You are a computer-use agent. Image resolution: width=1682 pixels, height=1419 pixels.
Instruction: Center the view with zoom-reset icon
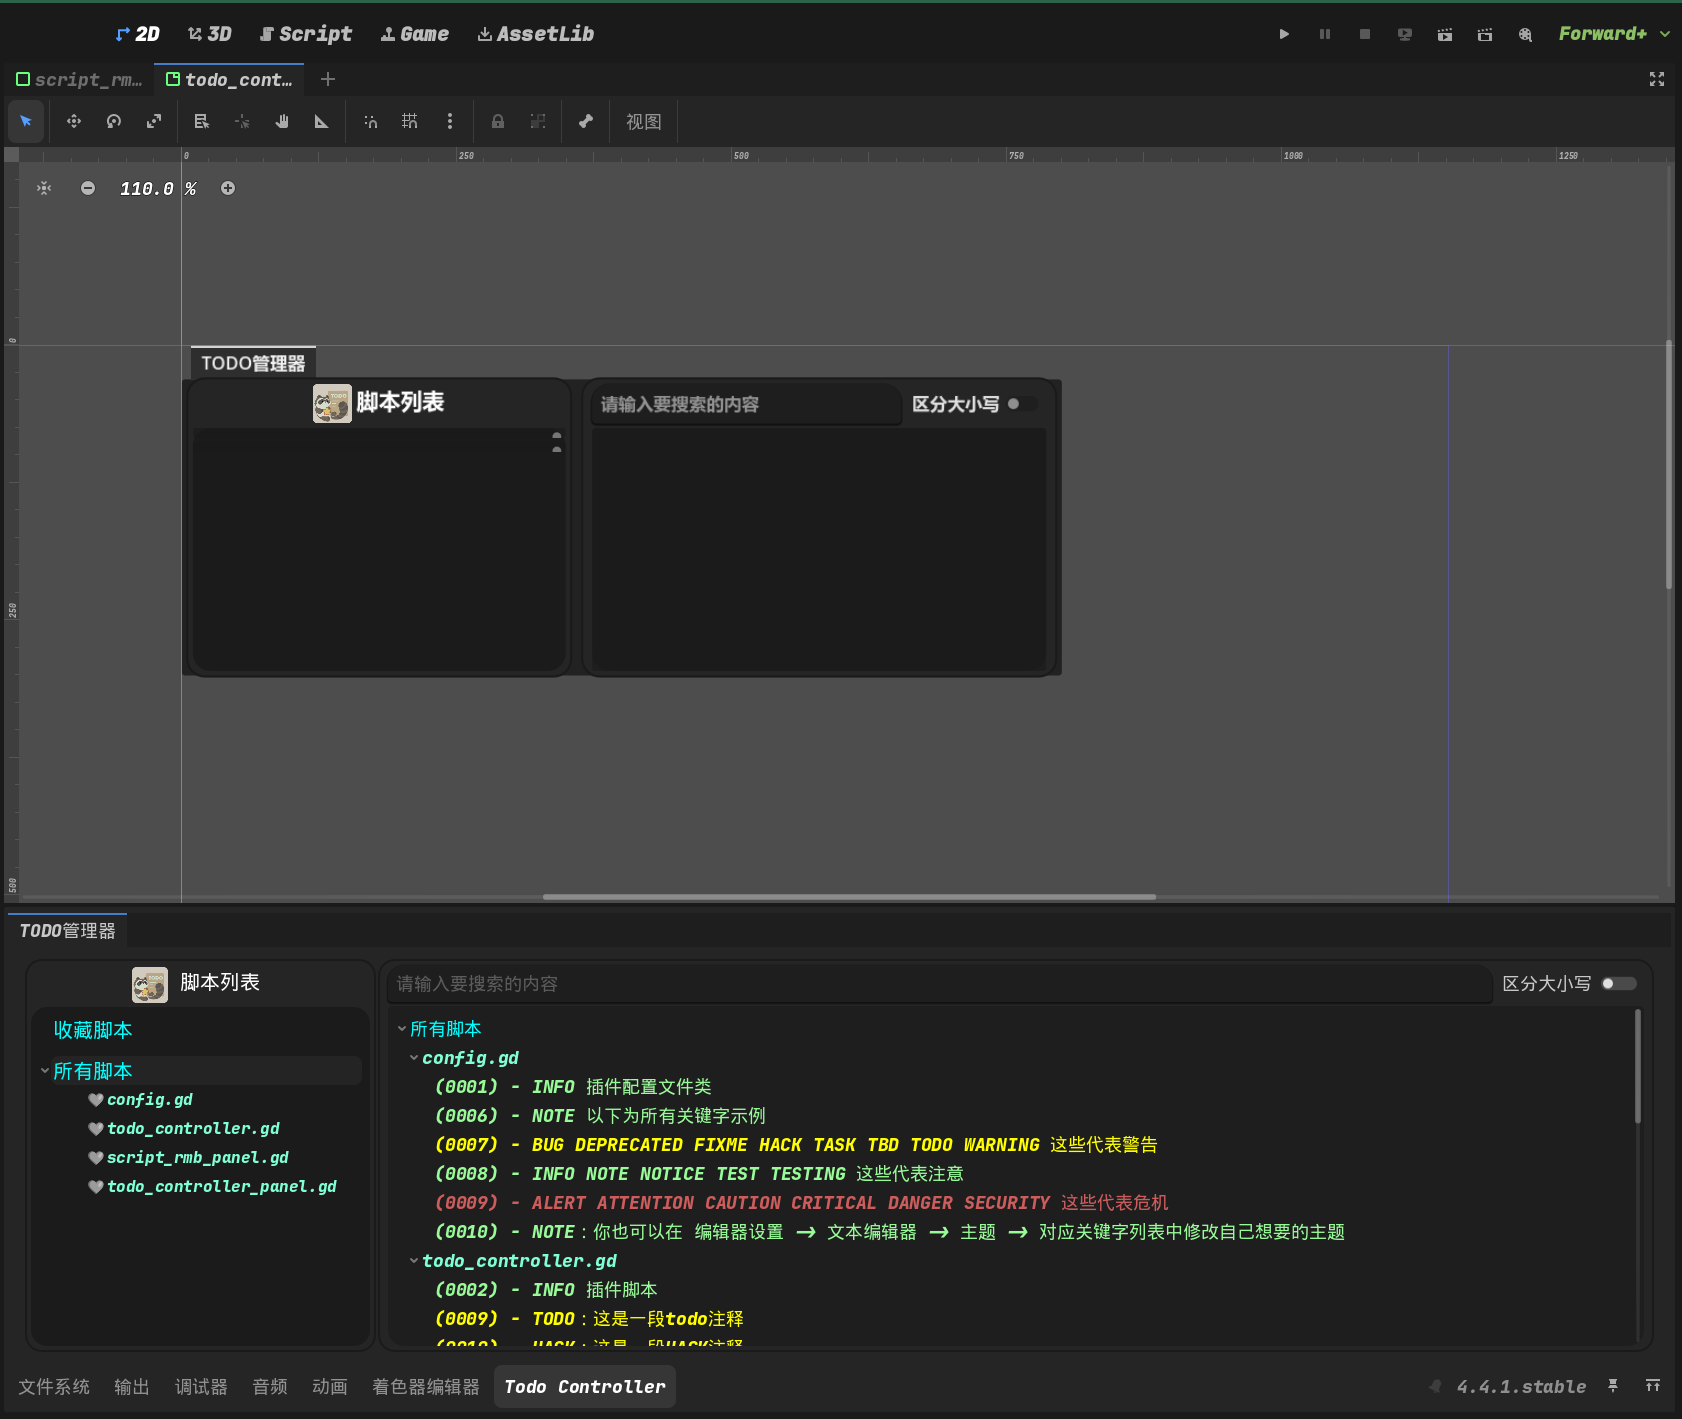click(x=44, y=188)
